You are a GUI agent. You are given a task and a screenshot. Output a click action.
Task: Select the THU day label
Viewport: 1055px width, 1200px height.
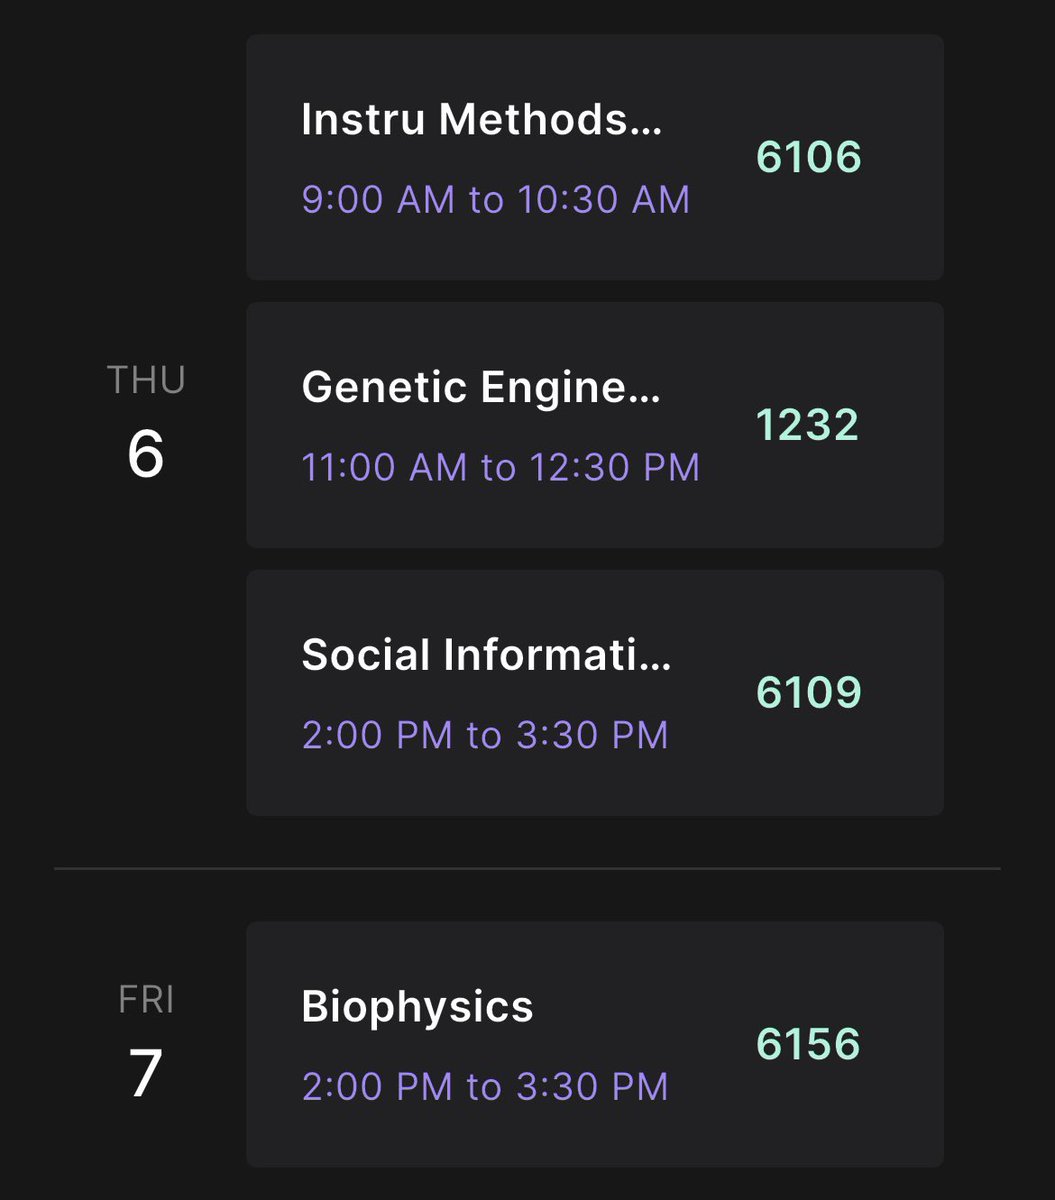(146, 381)
